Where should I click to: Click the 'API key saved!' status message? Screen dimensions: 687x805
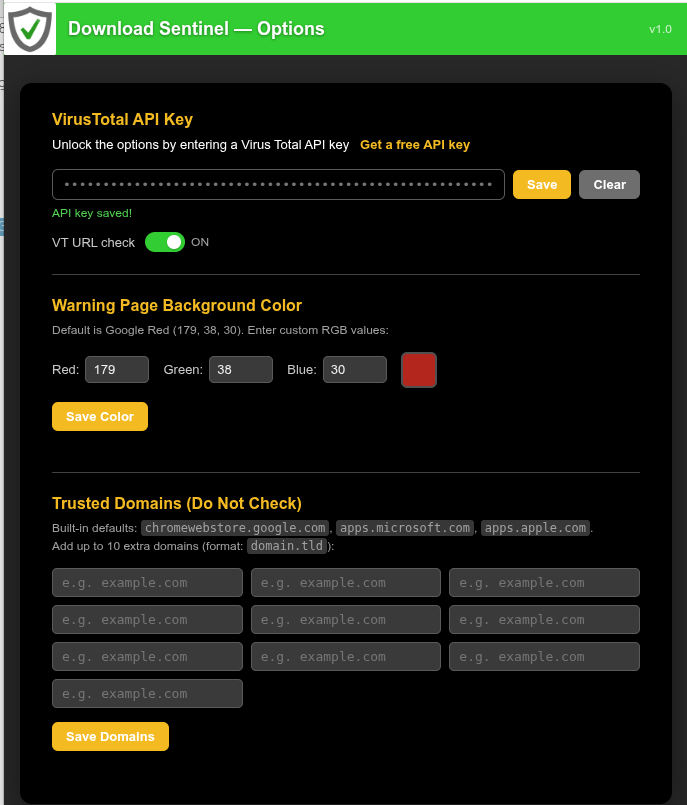pos(92,213)
